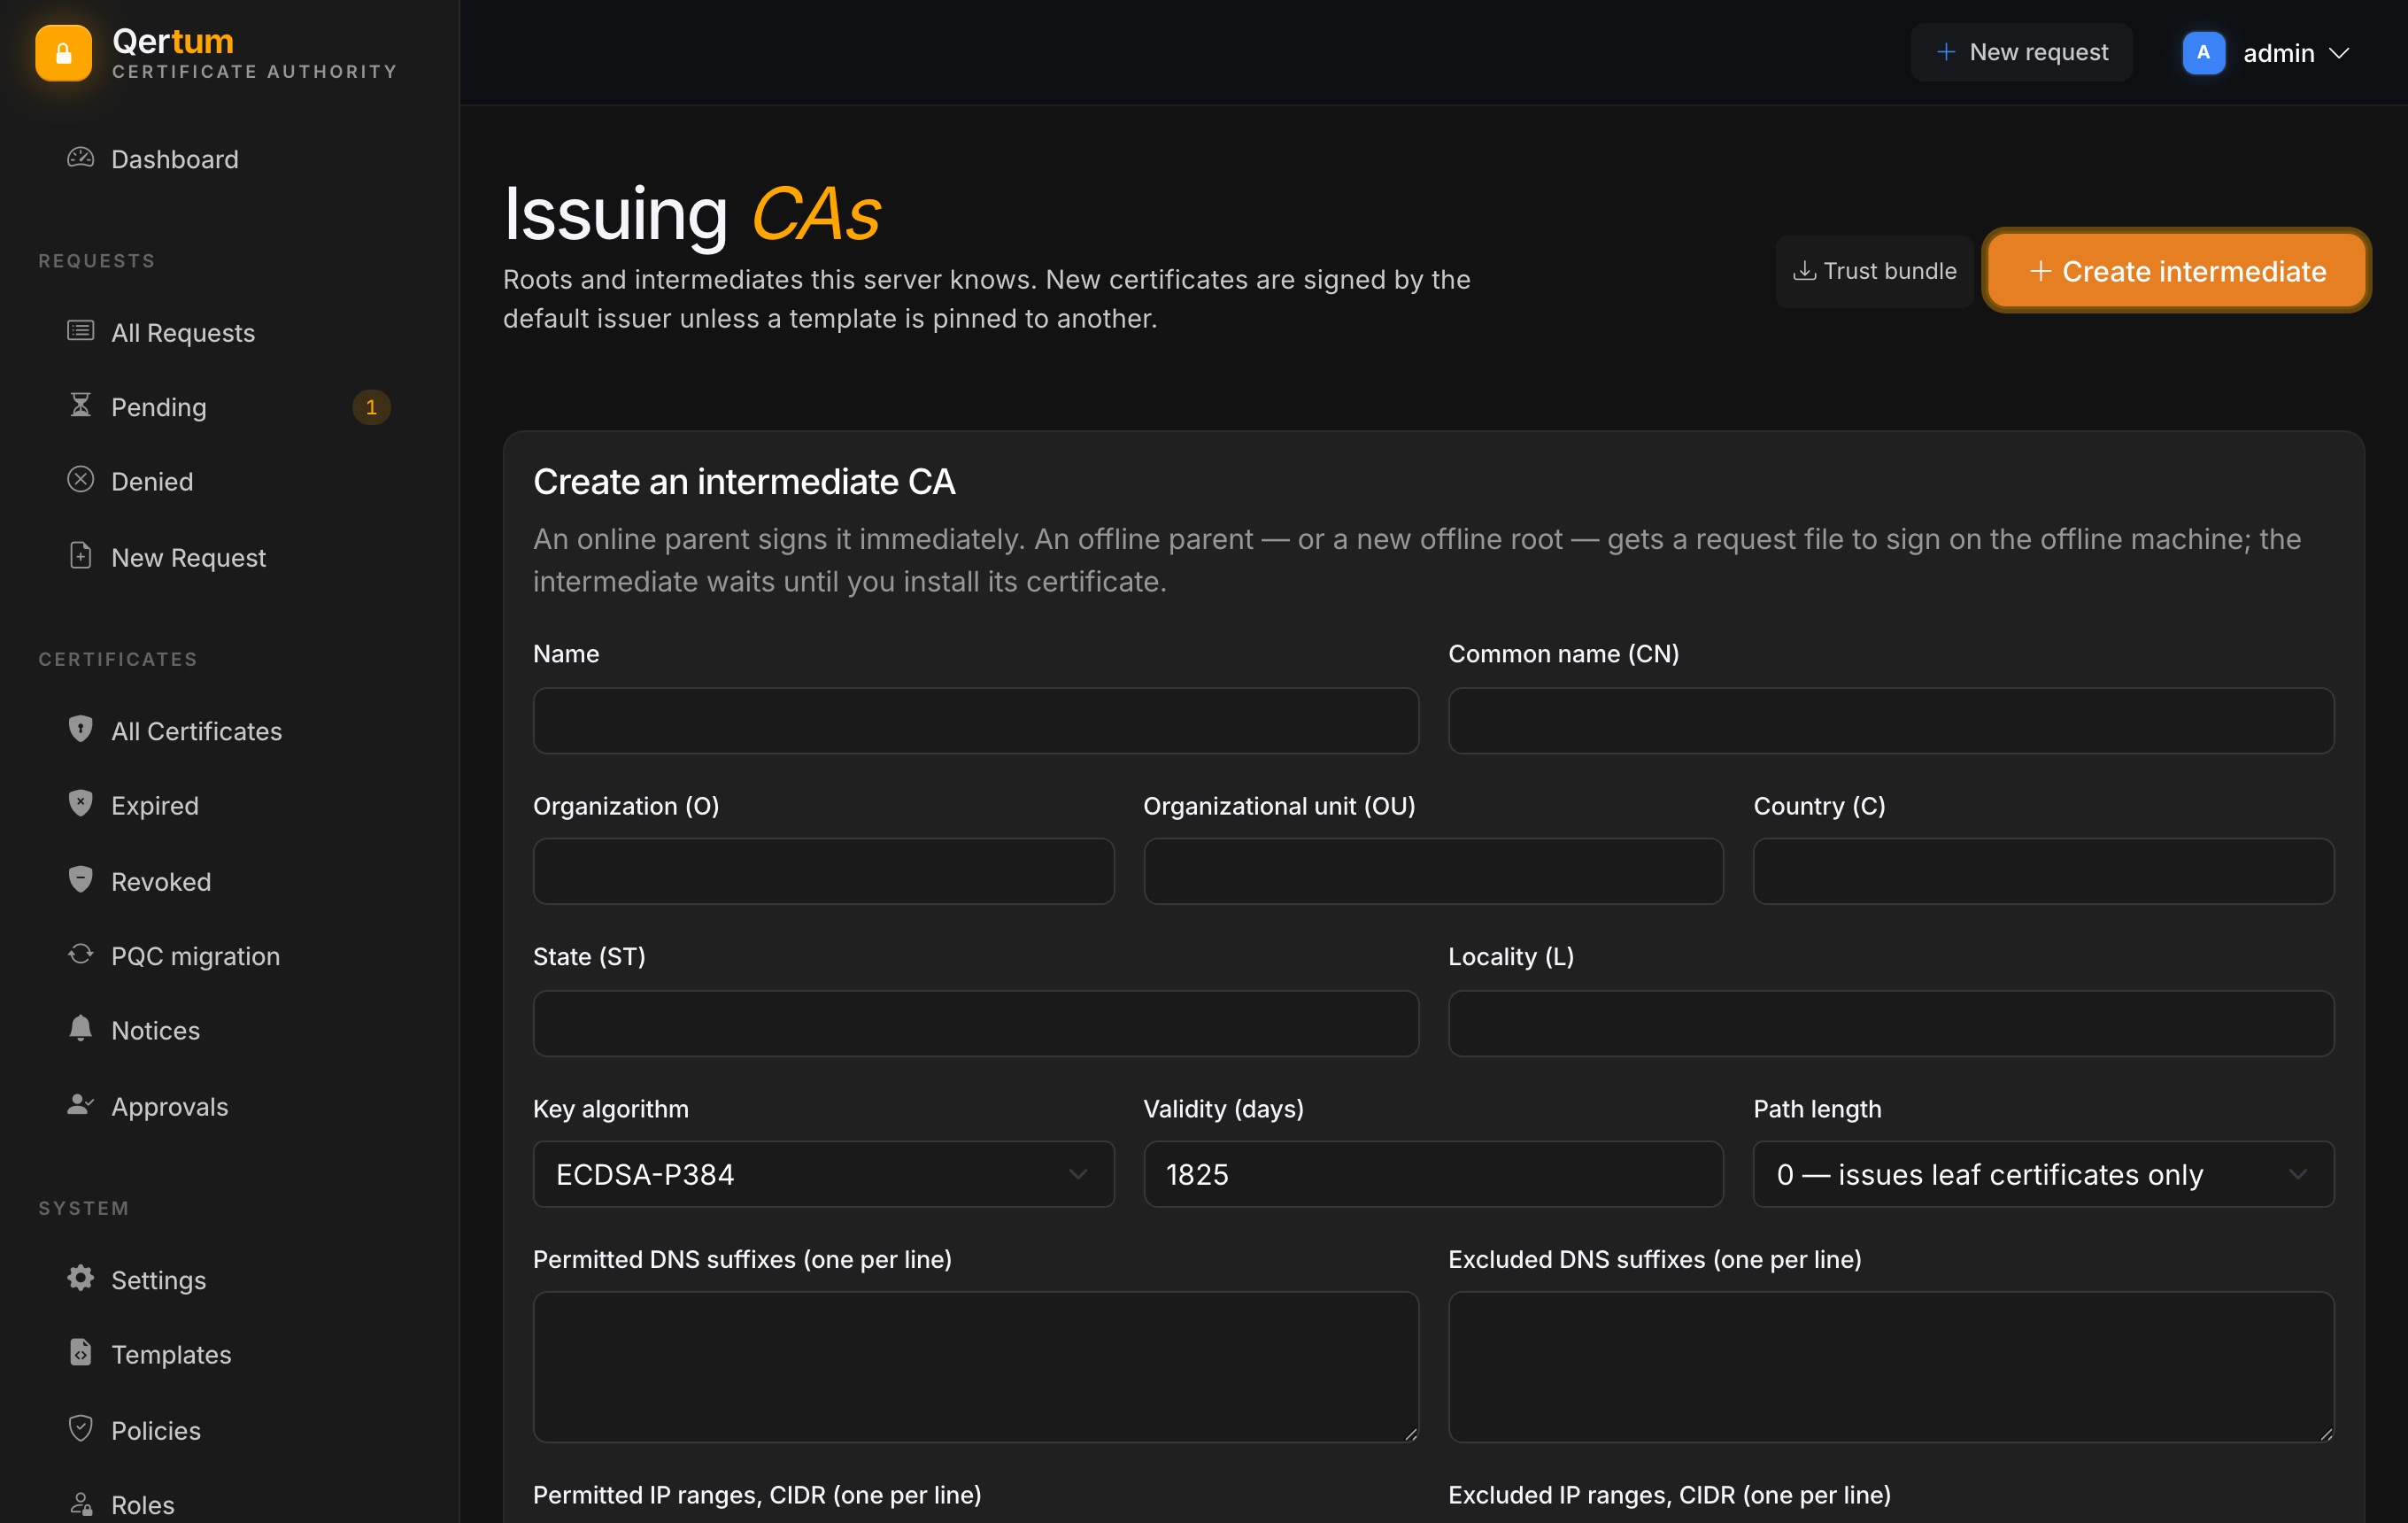Screen dimensions: 2408x1523
Task: Click the Notices bell icon
Action: tap(80, 1029)
